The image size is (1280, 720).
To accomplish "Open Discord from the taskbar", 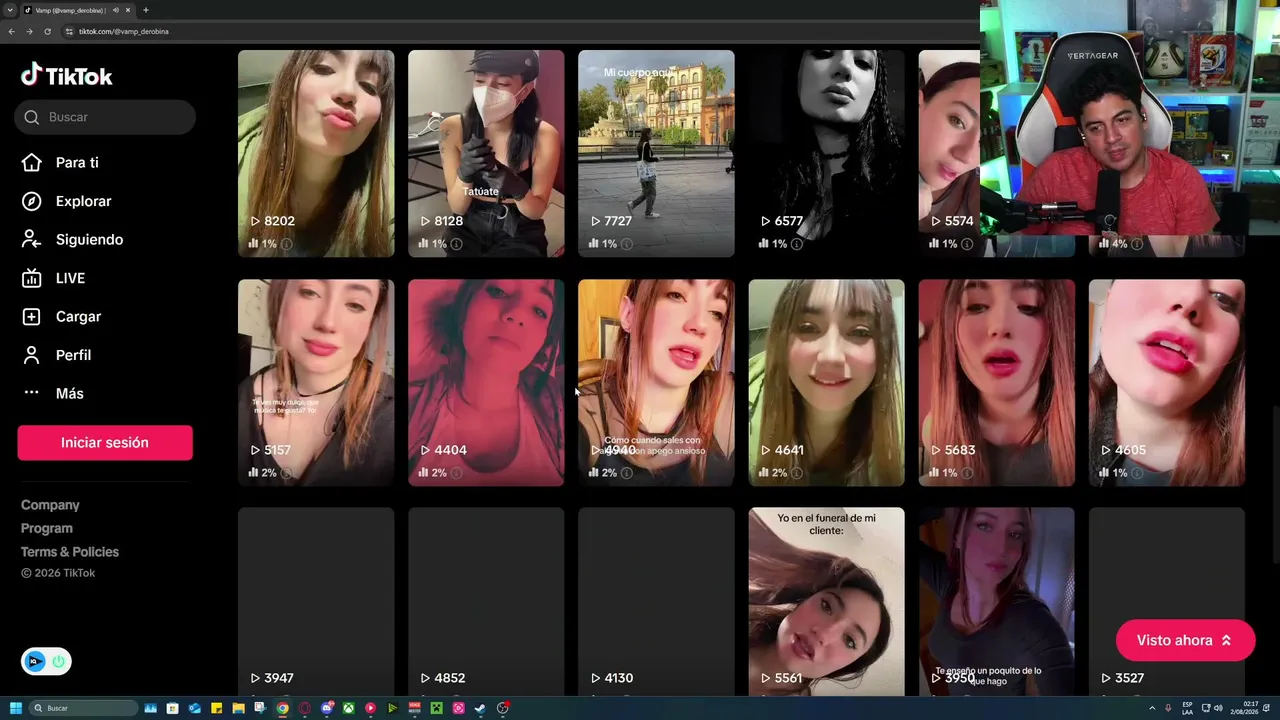I will click(x=327, y=708).
